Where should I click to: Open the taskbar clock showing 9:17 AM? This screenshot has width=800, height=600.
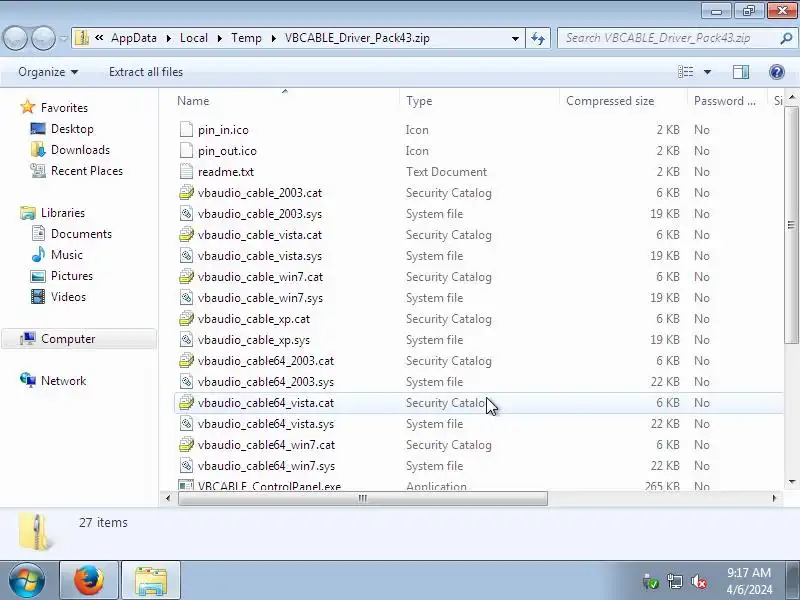point(749,581)
